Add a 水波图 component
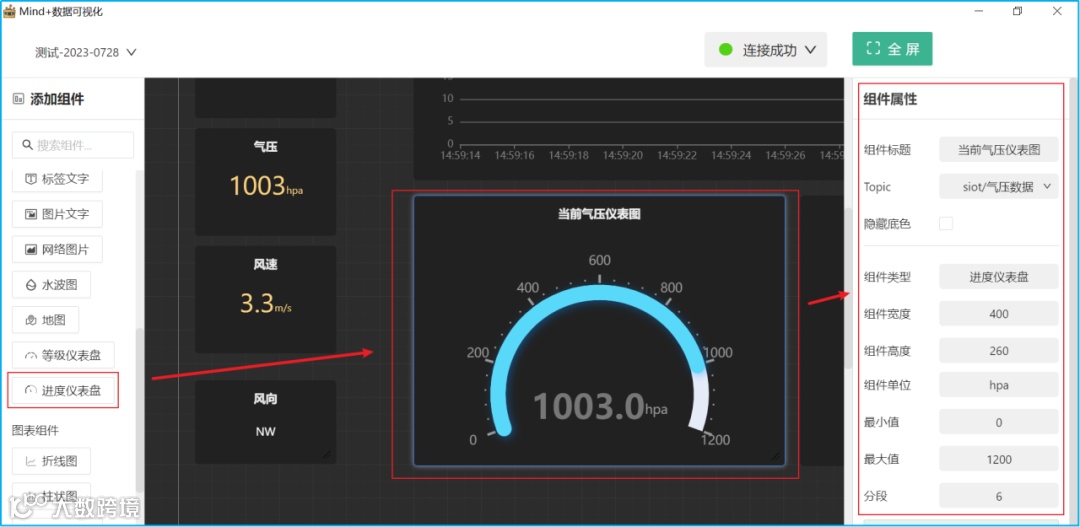 click(51, 285)
